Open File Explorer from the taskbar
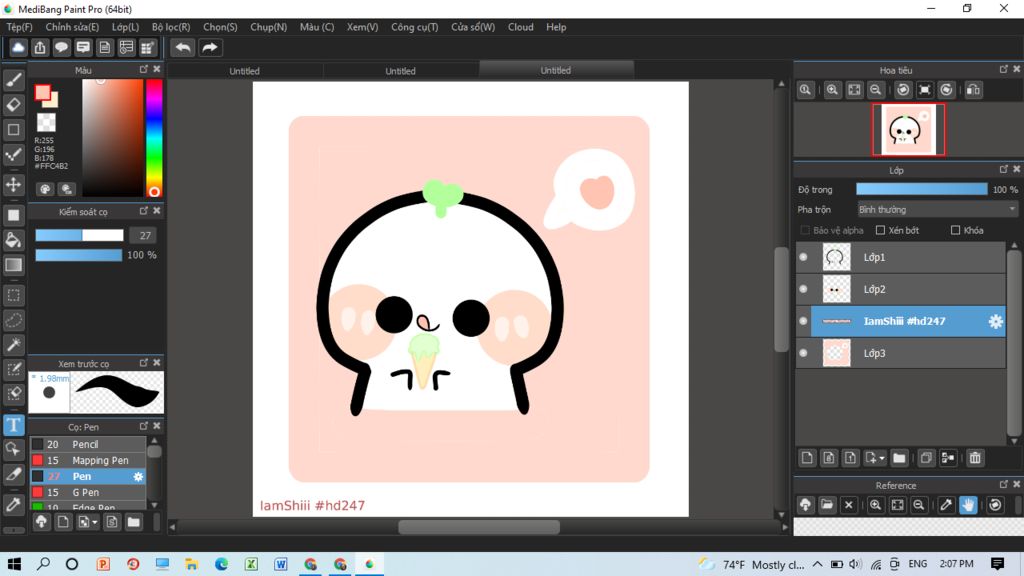 pyautogui.click(x=191, y=564)
